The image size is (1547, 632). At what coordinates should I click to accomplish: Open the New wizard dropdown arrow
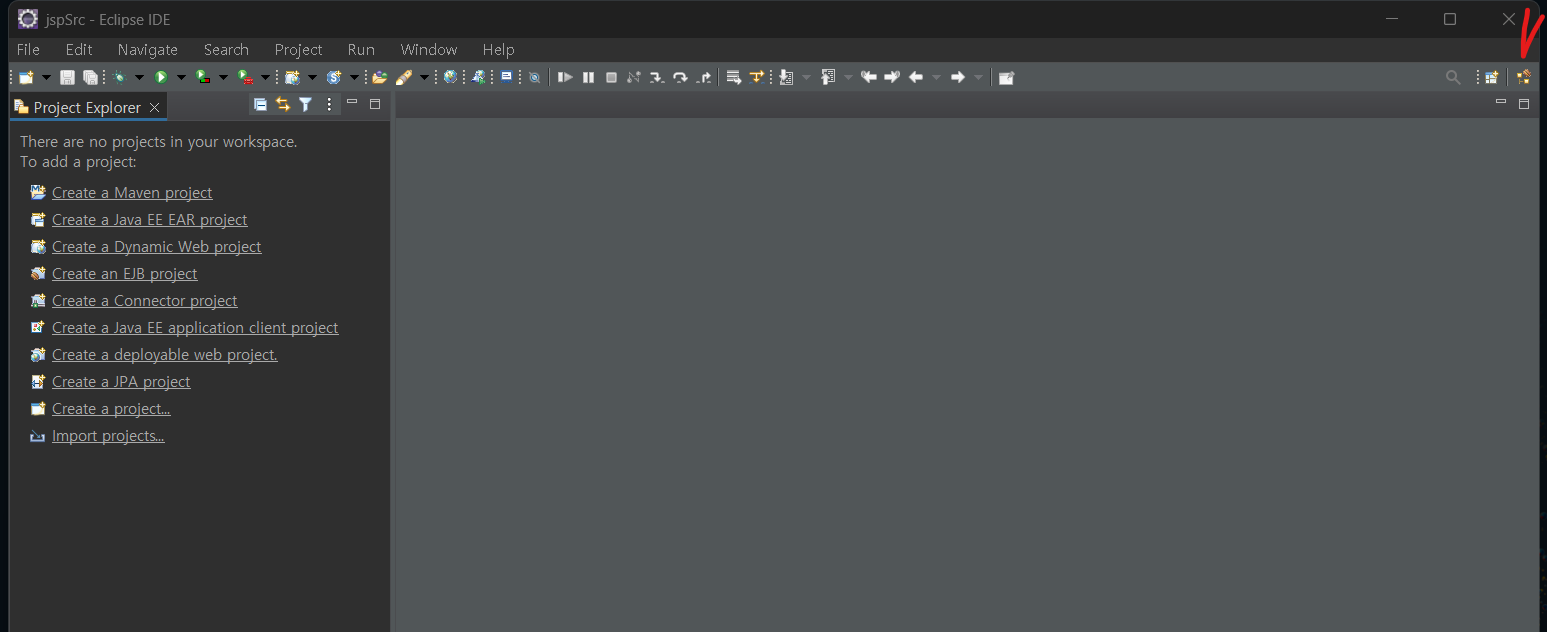coord(46,77)
